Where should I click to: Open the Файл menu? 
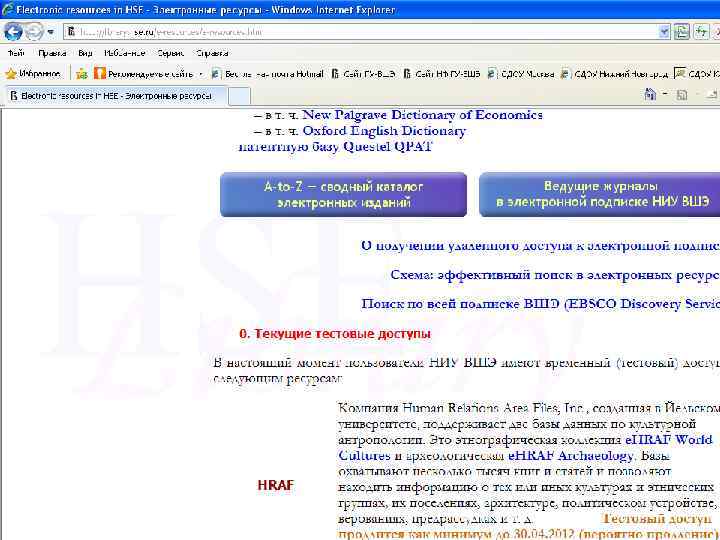16,53
